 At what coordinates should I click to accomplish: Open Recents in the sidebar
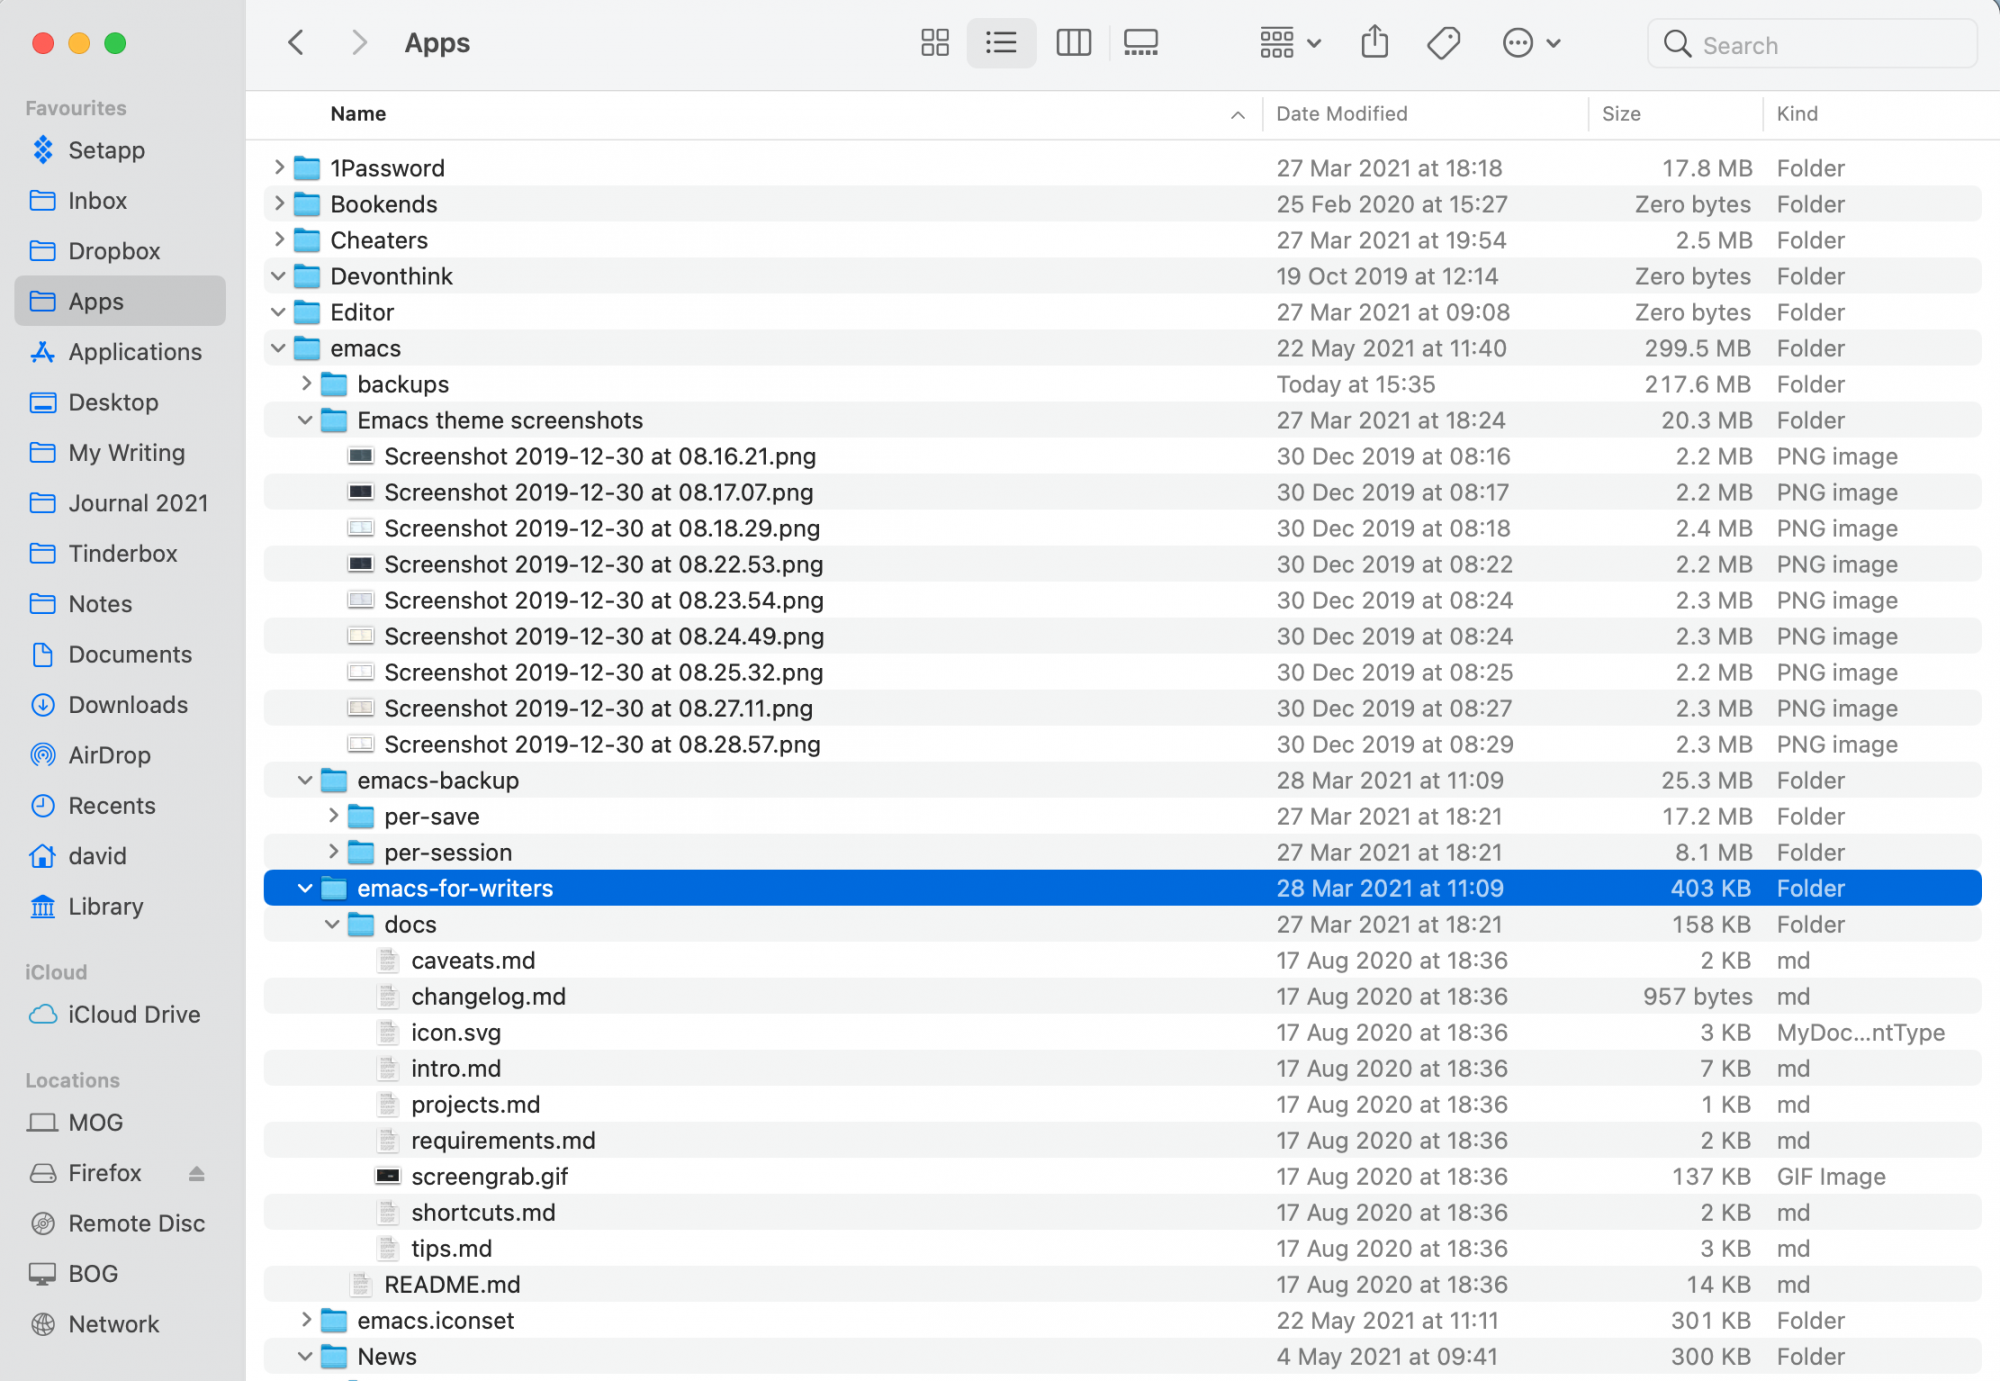coord(120,806)
